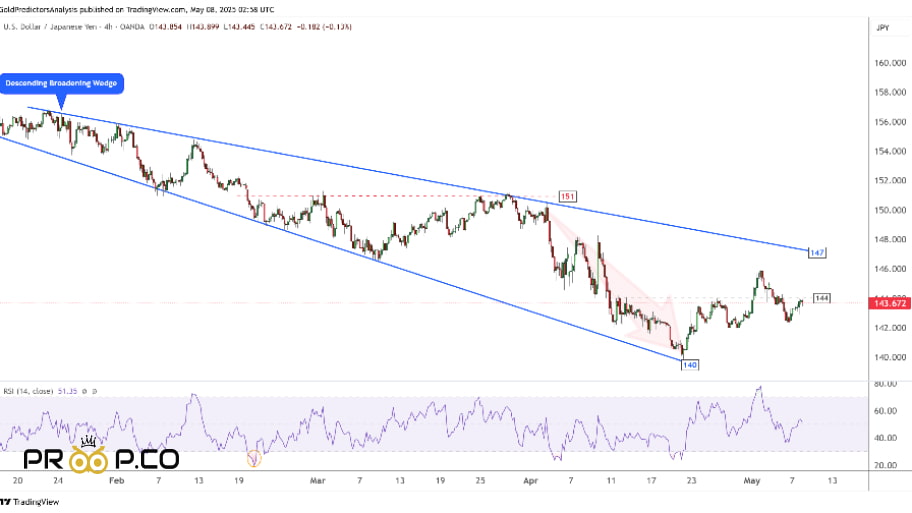Click the RSI (14, close) indicator title
Viewport: 912px width, 513px height.
(x=28, y=391)
